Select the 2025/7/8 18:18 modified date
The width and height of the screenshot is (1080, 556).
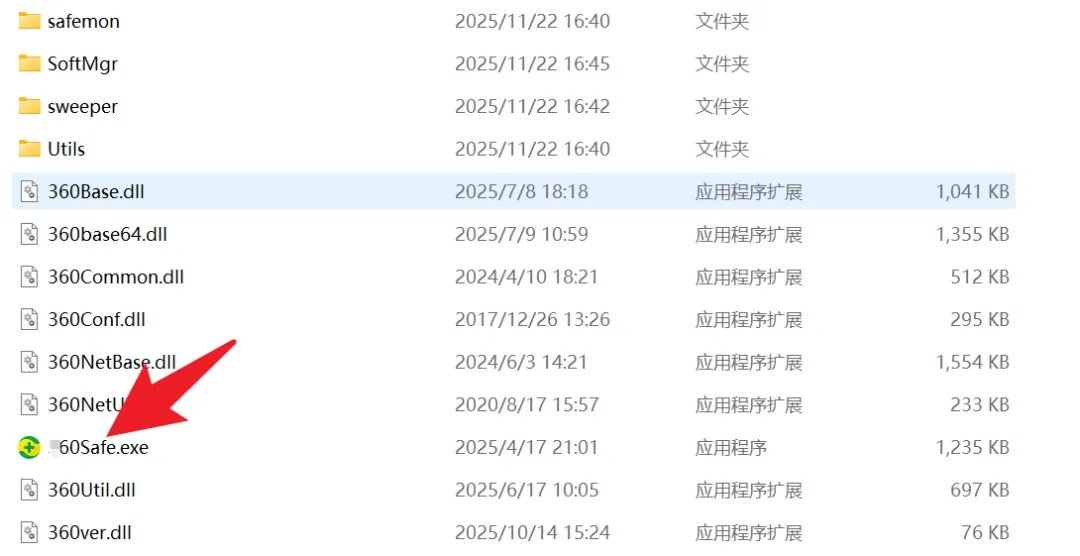coord(521,192)
